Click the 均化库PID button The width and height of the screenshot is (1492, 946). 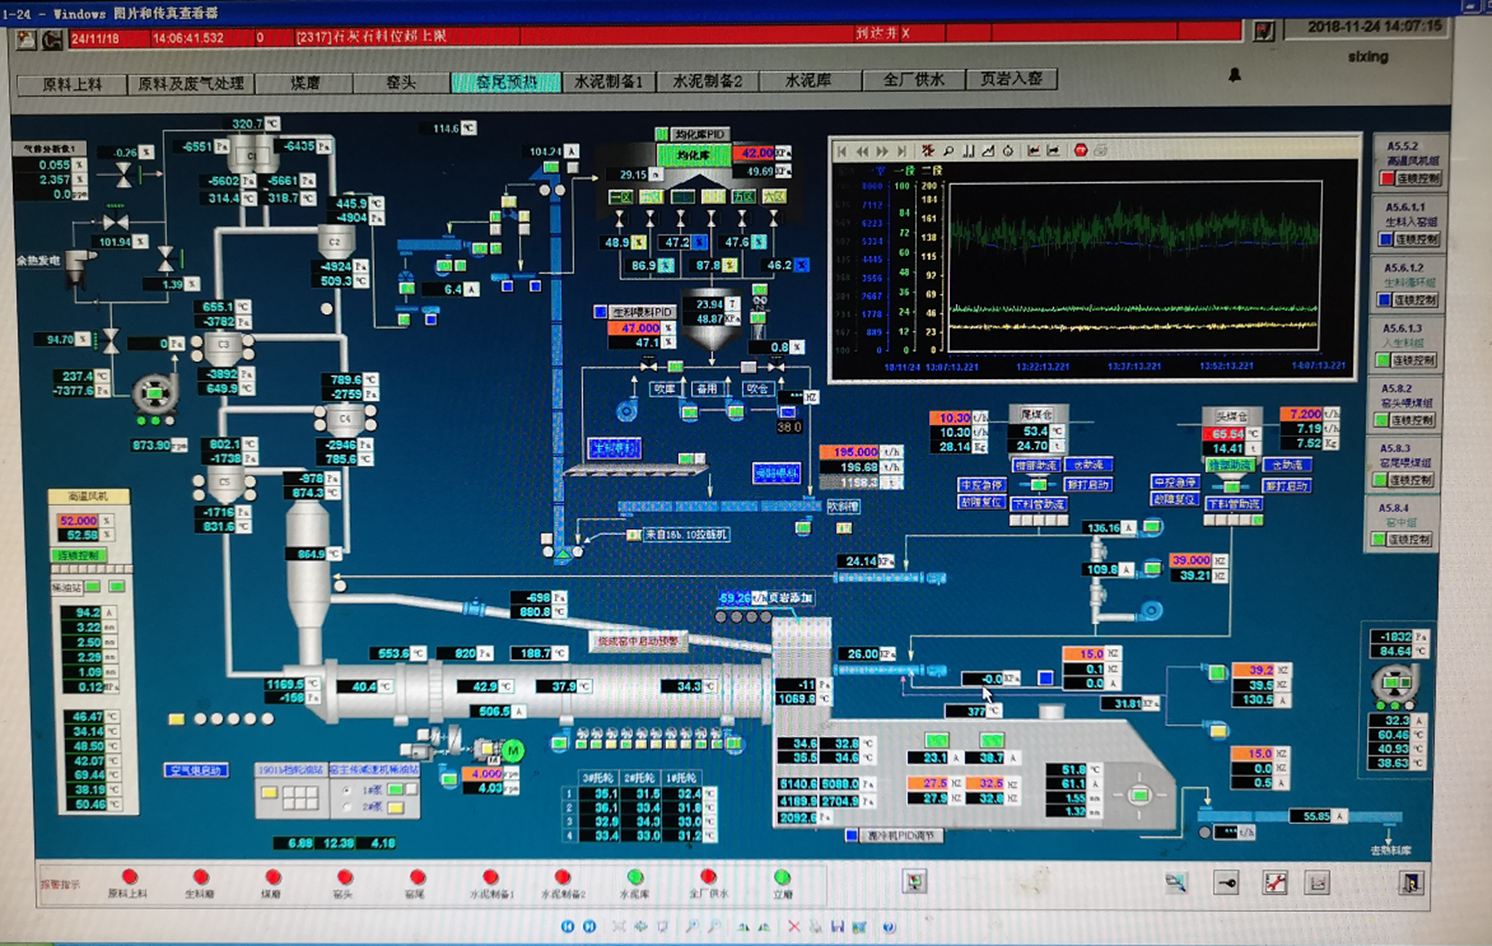coord(699,134)
